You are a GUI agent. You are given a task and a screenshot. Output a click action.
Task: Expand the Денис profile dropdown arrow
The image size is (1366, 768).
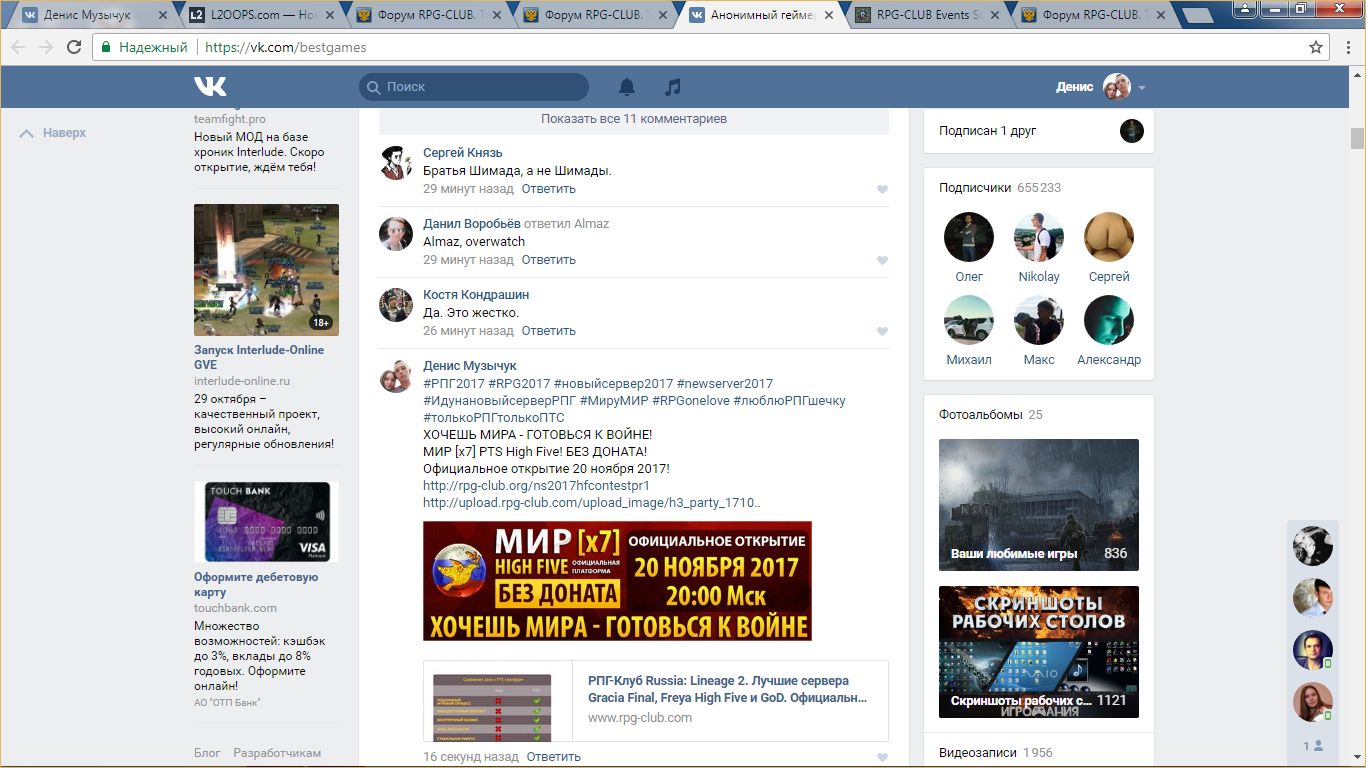(x=1142, y=88)
